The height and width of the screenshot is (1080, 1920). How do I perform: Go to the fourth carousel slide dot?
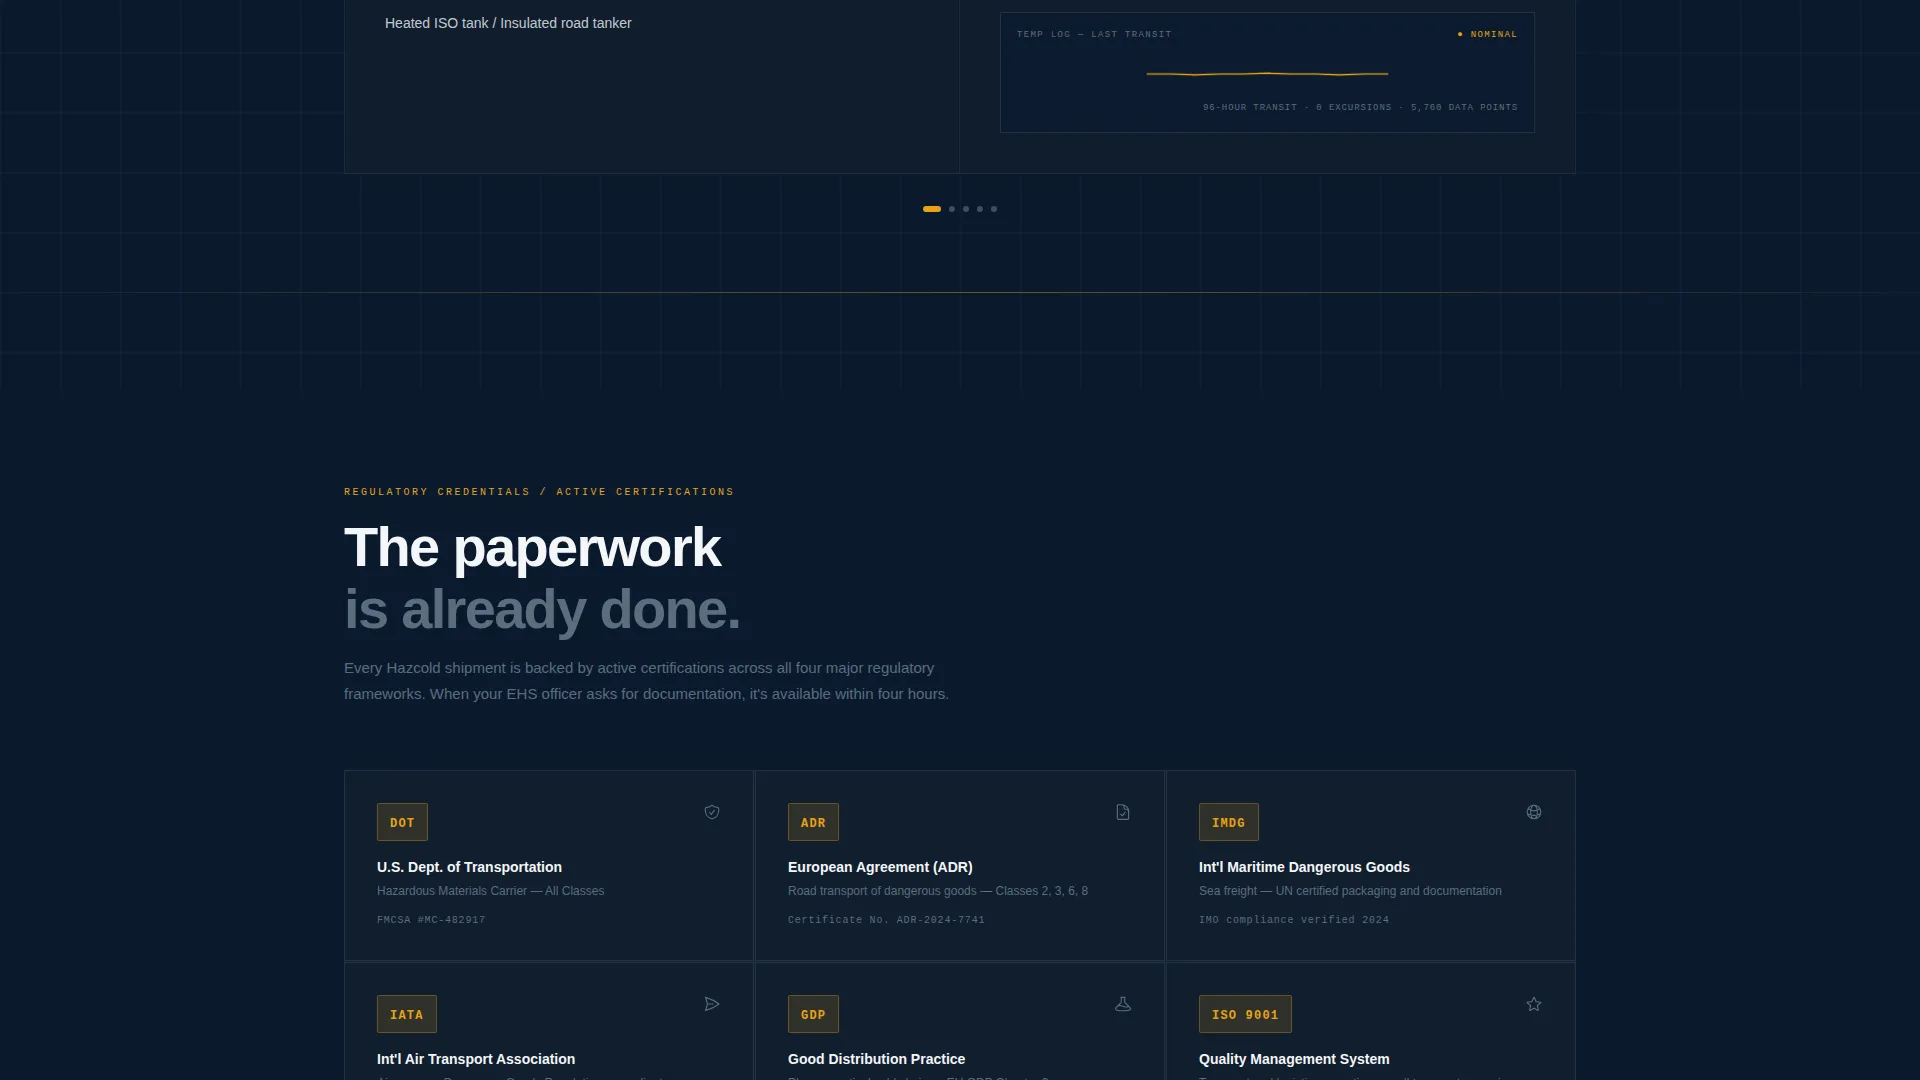click(980, 209)
